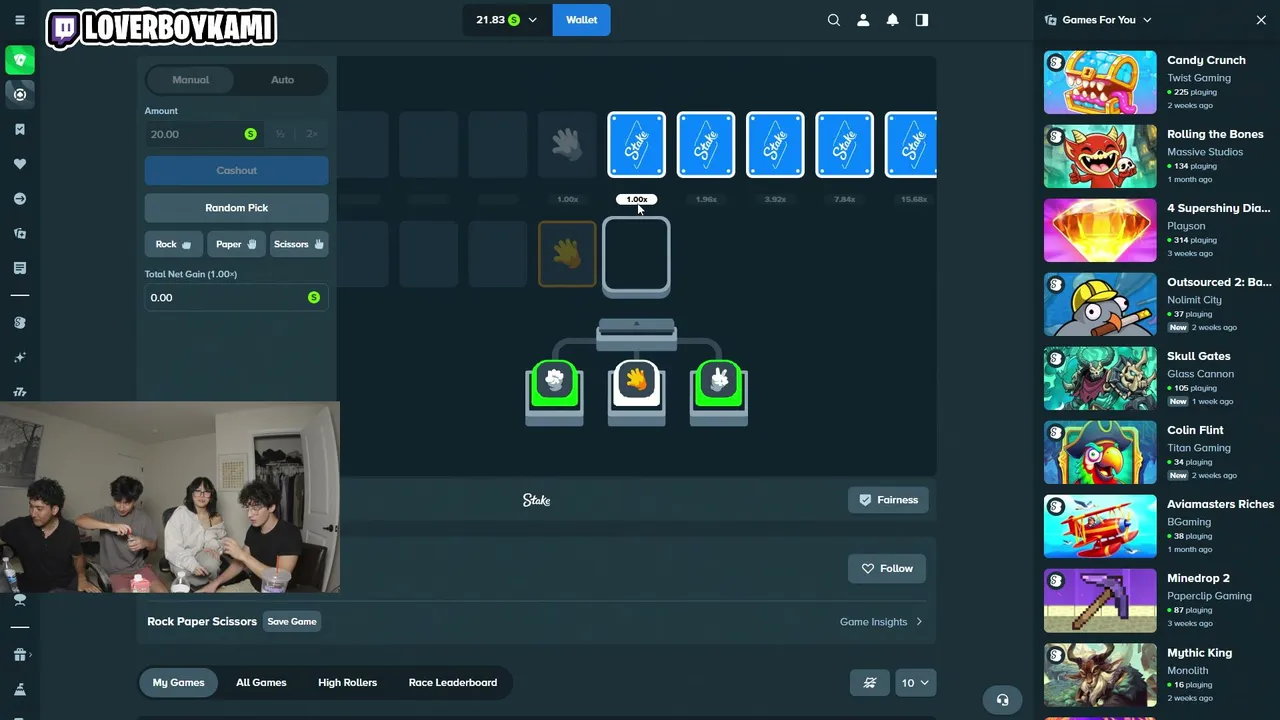The width and height of the screenshot is (1280, 720).
Task: Open the playing cards sidebar icon
Action: pos(20,233)
